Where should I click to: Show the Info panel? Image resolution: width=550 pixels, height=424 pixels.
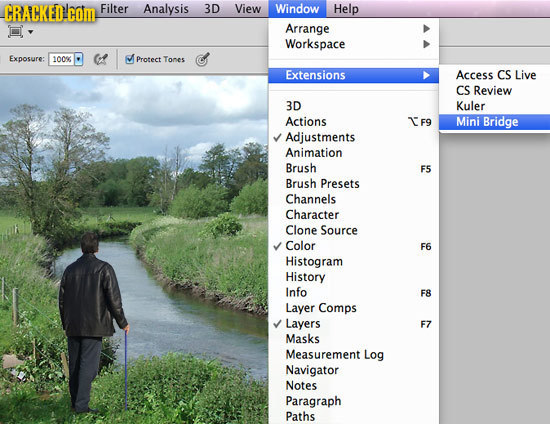pyautogui.click(x=354, y=292)
